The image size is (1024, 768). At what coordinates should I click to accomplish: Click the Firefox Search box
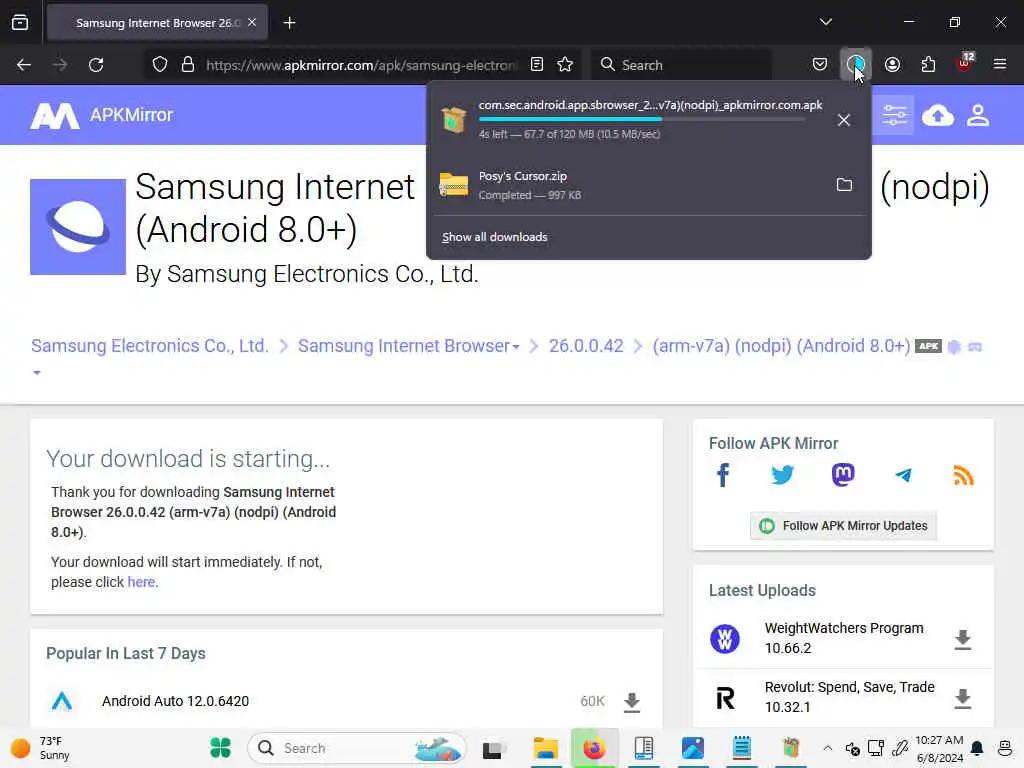tap(682, 65)
